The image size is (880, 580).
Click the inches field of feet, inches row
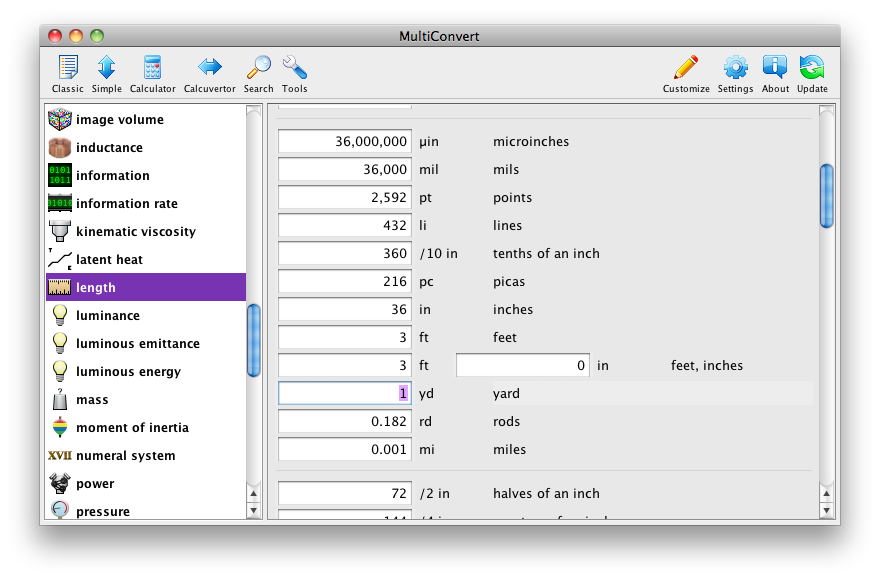522,365
